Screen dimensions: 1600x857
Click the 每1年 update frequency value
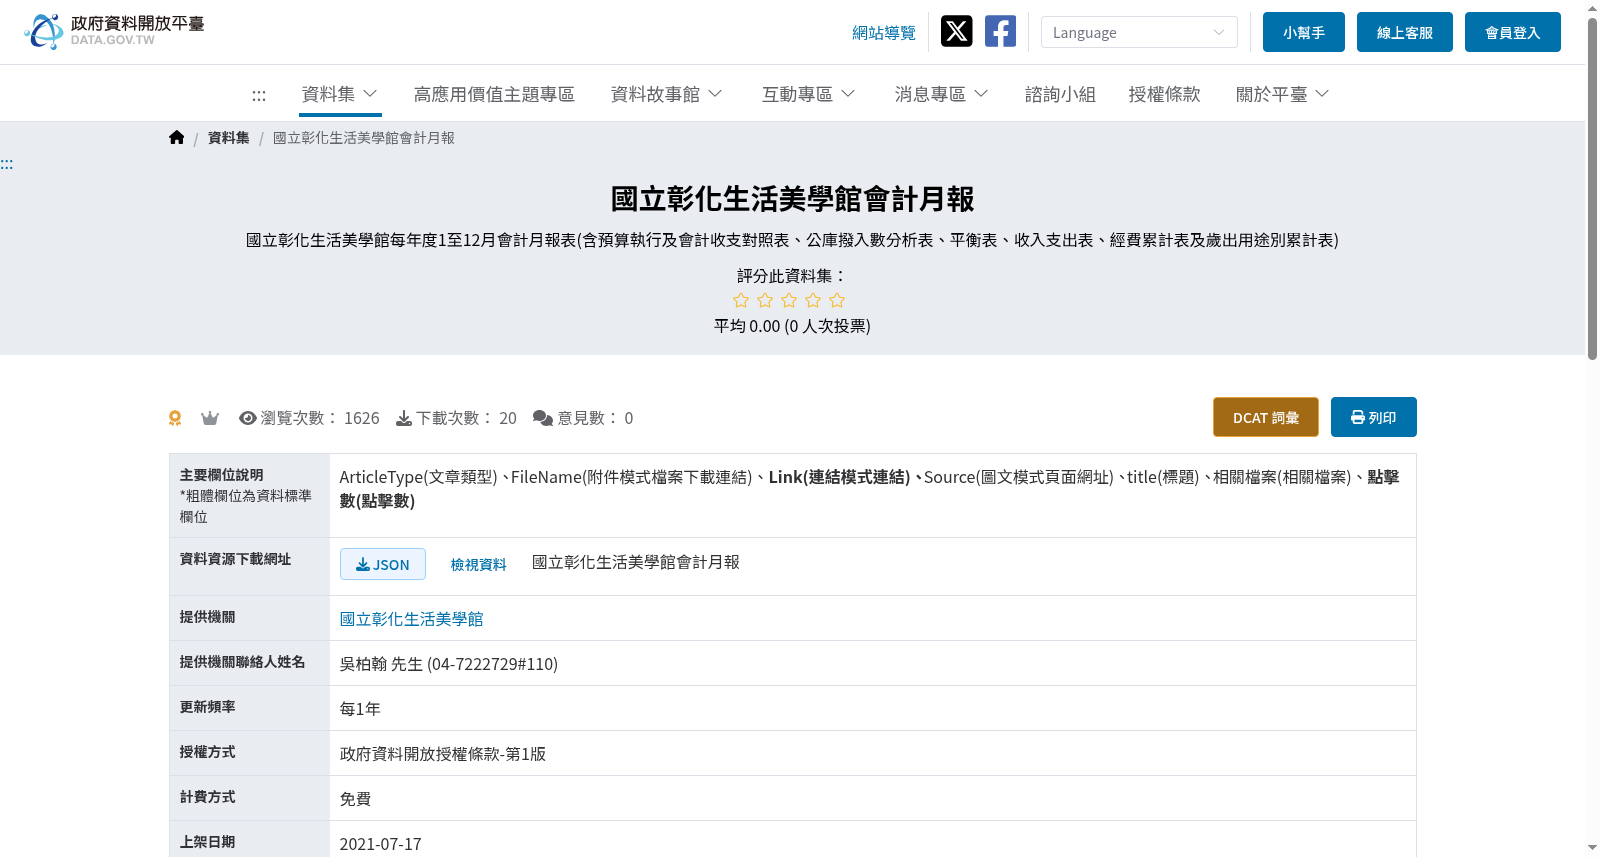click(360, 709)
